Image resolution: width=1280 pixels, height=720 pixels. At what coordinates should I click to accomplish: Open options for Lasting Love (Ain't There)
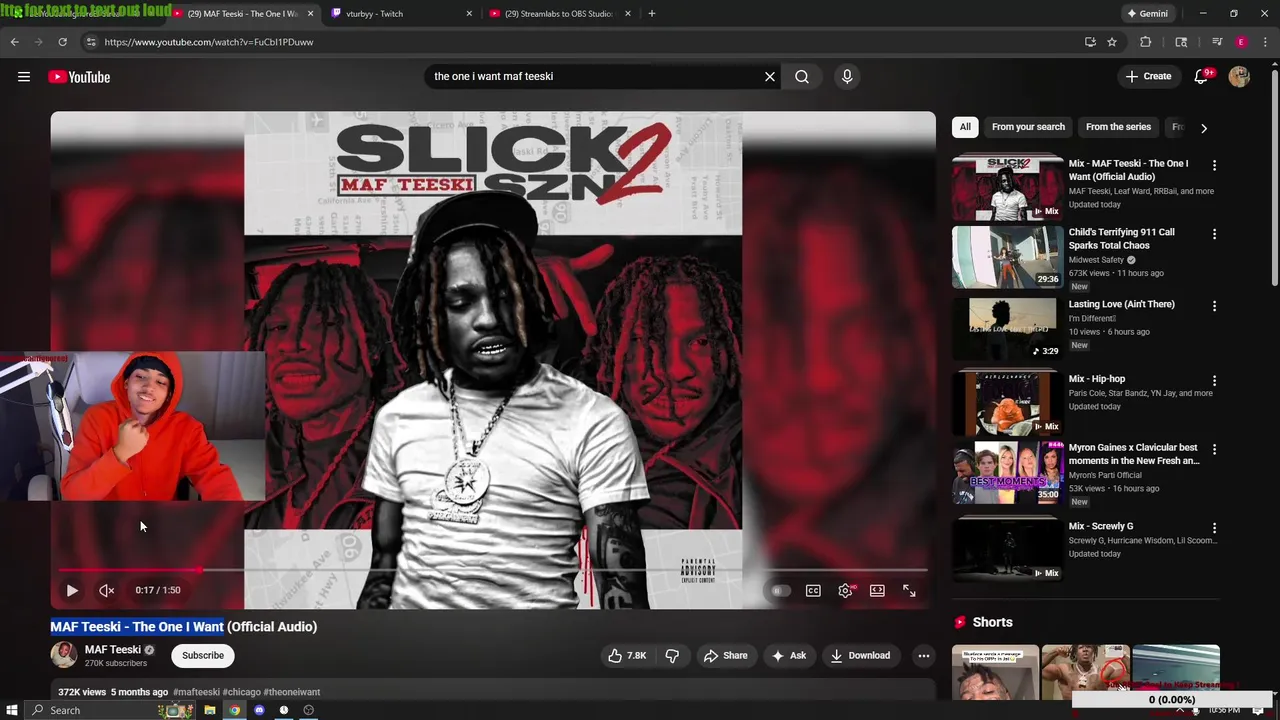point(1214,306)
